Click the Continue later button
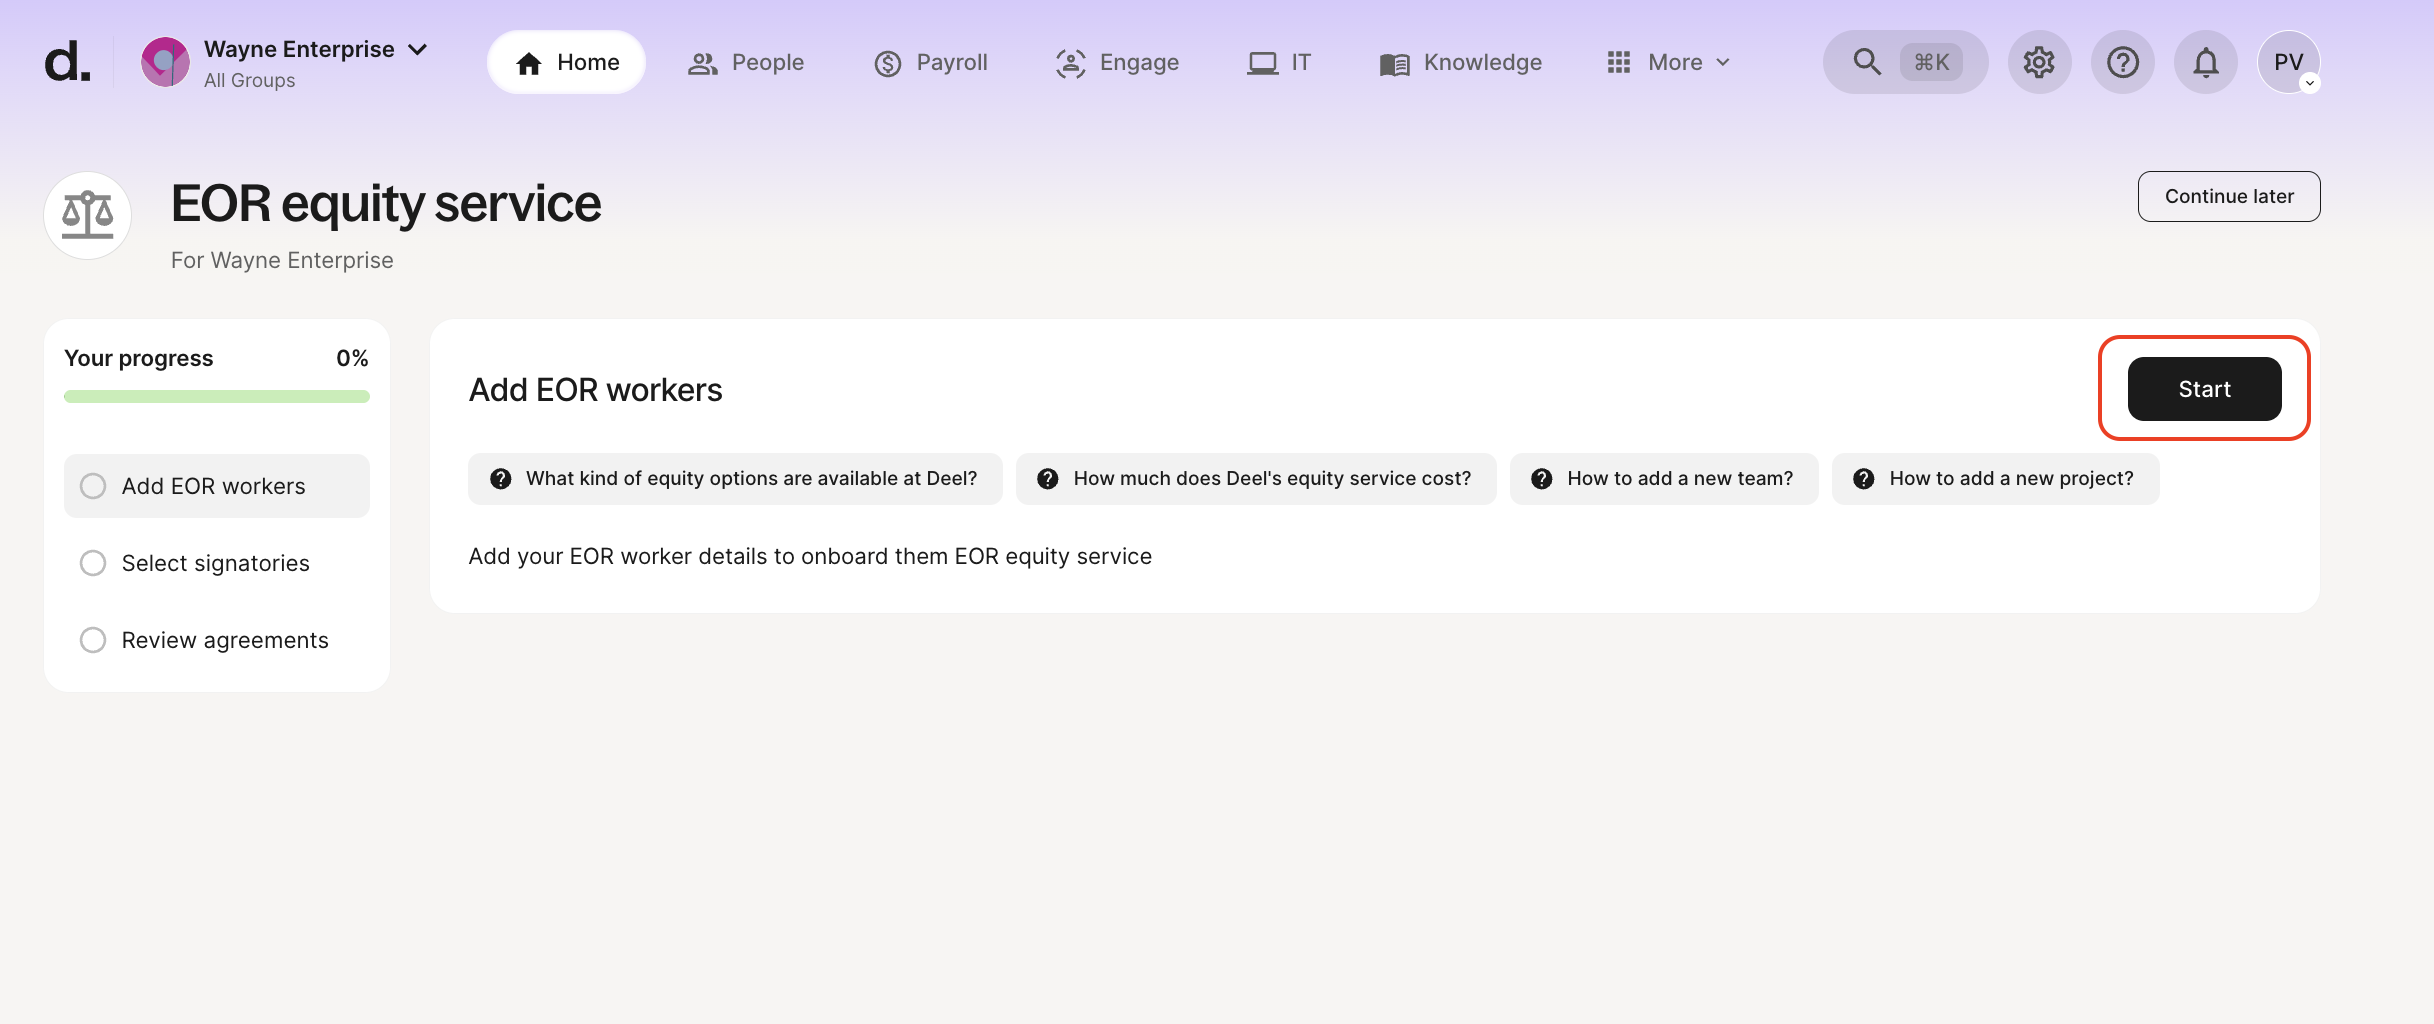This screenshot has width=2434, height=1024. (x=2229, y=196)
